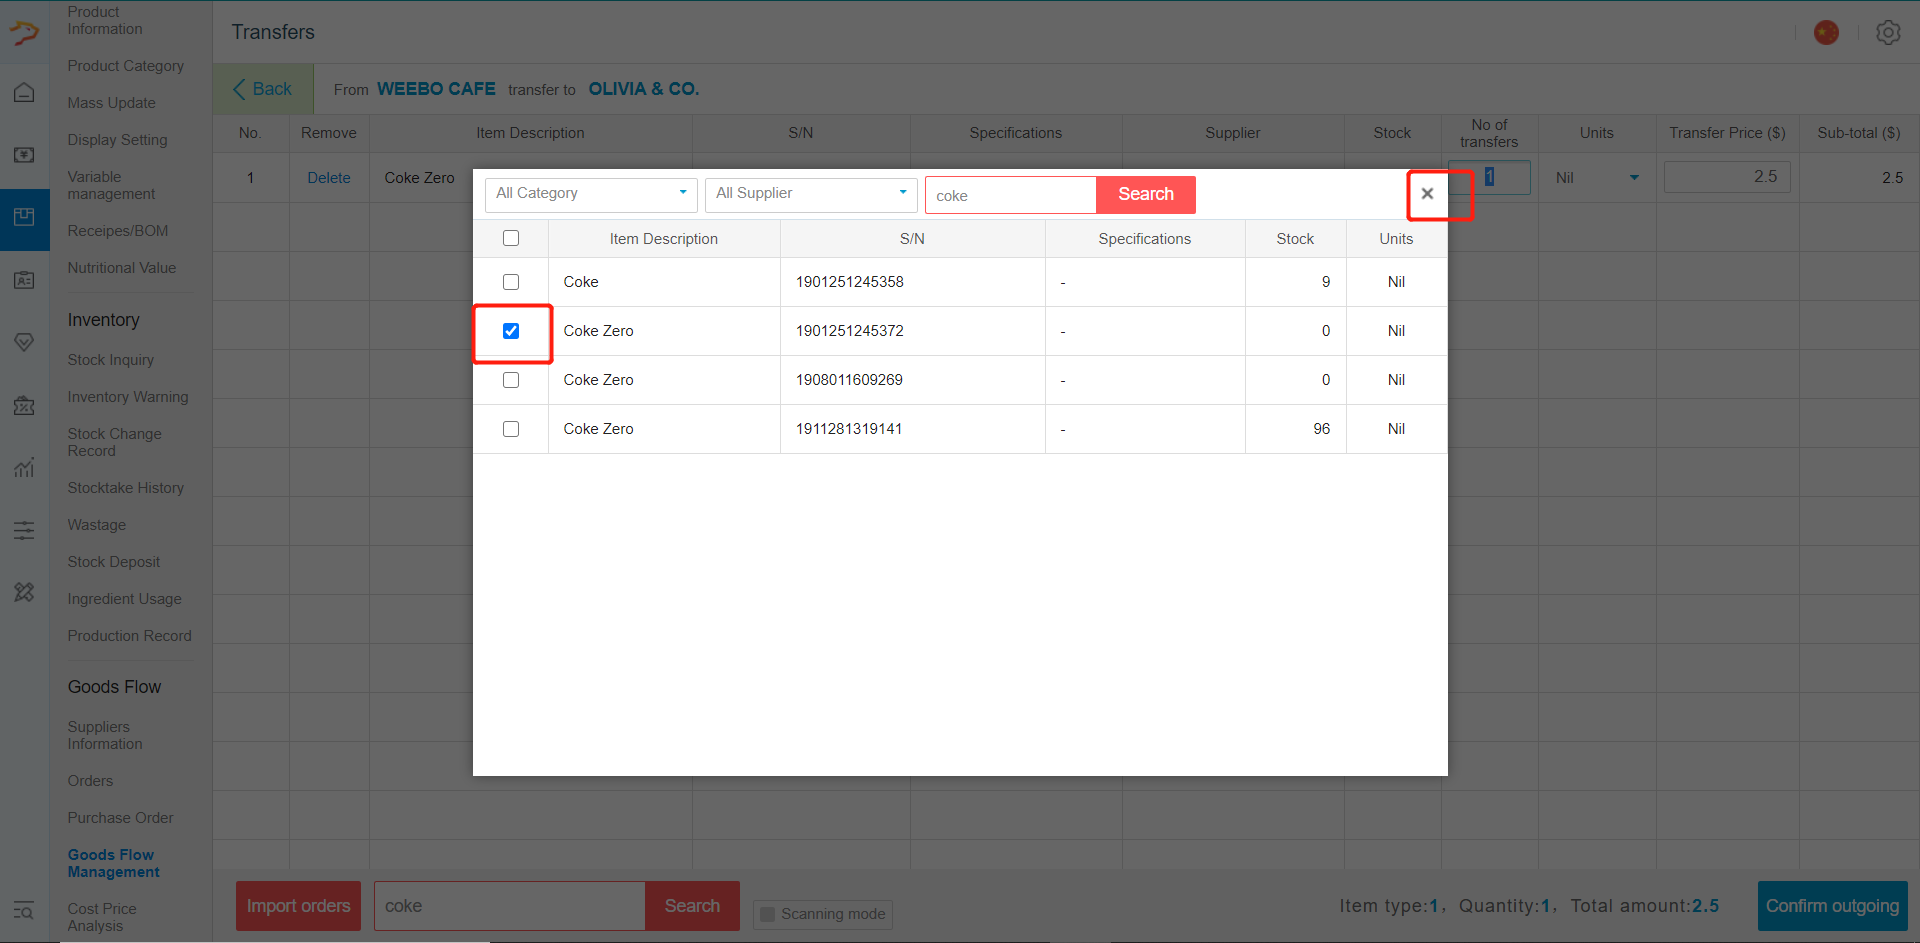
Task: Click the Delete link for Coke Zero
Action: coord(329,178)
